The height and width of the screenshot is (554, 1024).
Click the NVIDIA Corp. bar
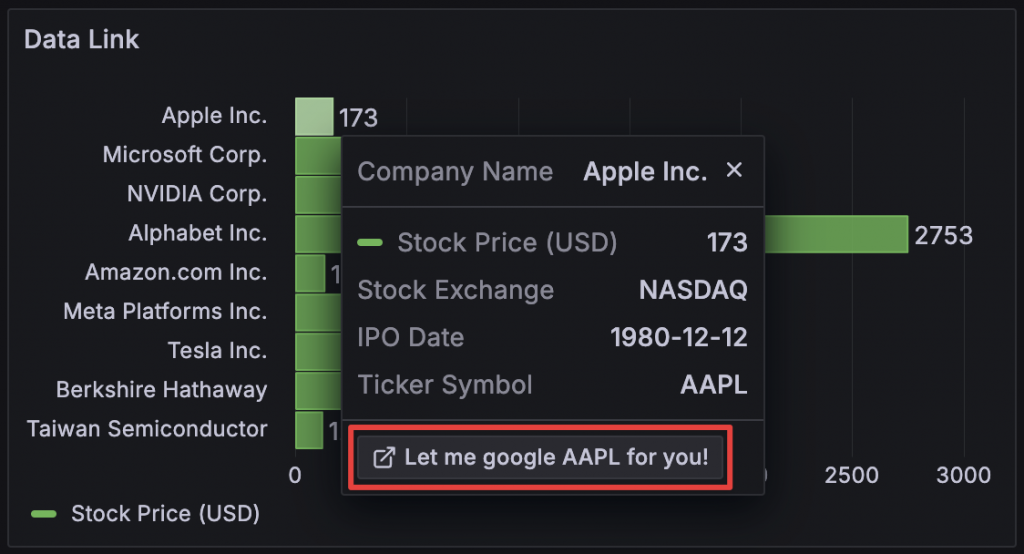click(x=318, y=195)
